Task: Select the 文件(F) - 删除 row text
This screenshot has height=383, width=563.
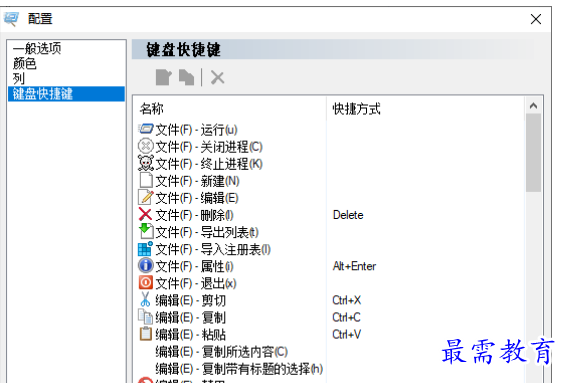Action: (194, 215)
